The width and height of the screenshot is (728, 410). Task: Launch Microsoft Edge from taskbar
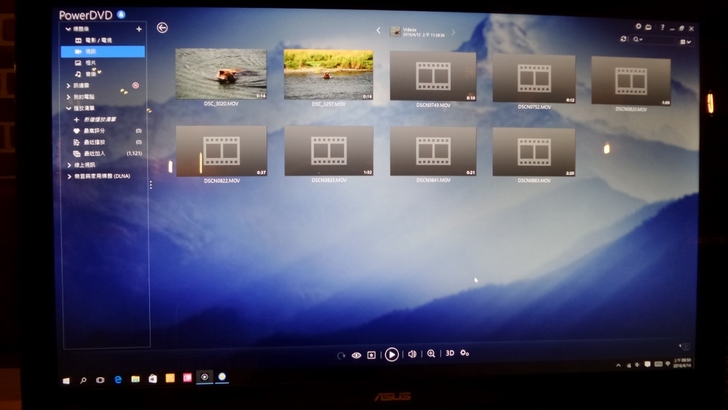click(x=118, y=379)
